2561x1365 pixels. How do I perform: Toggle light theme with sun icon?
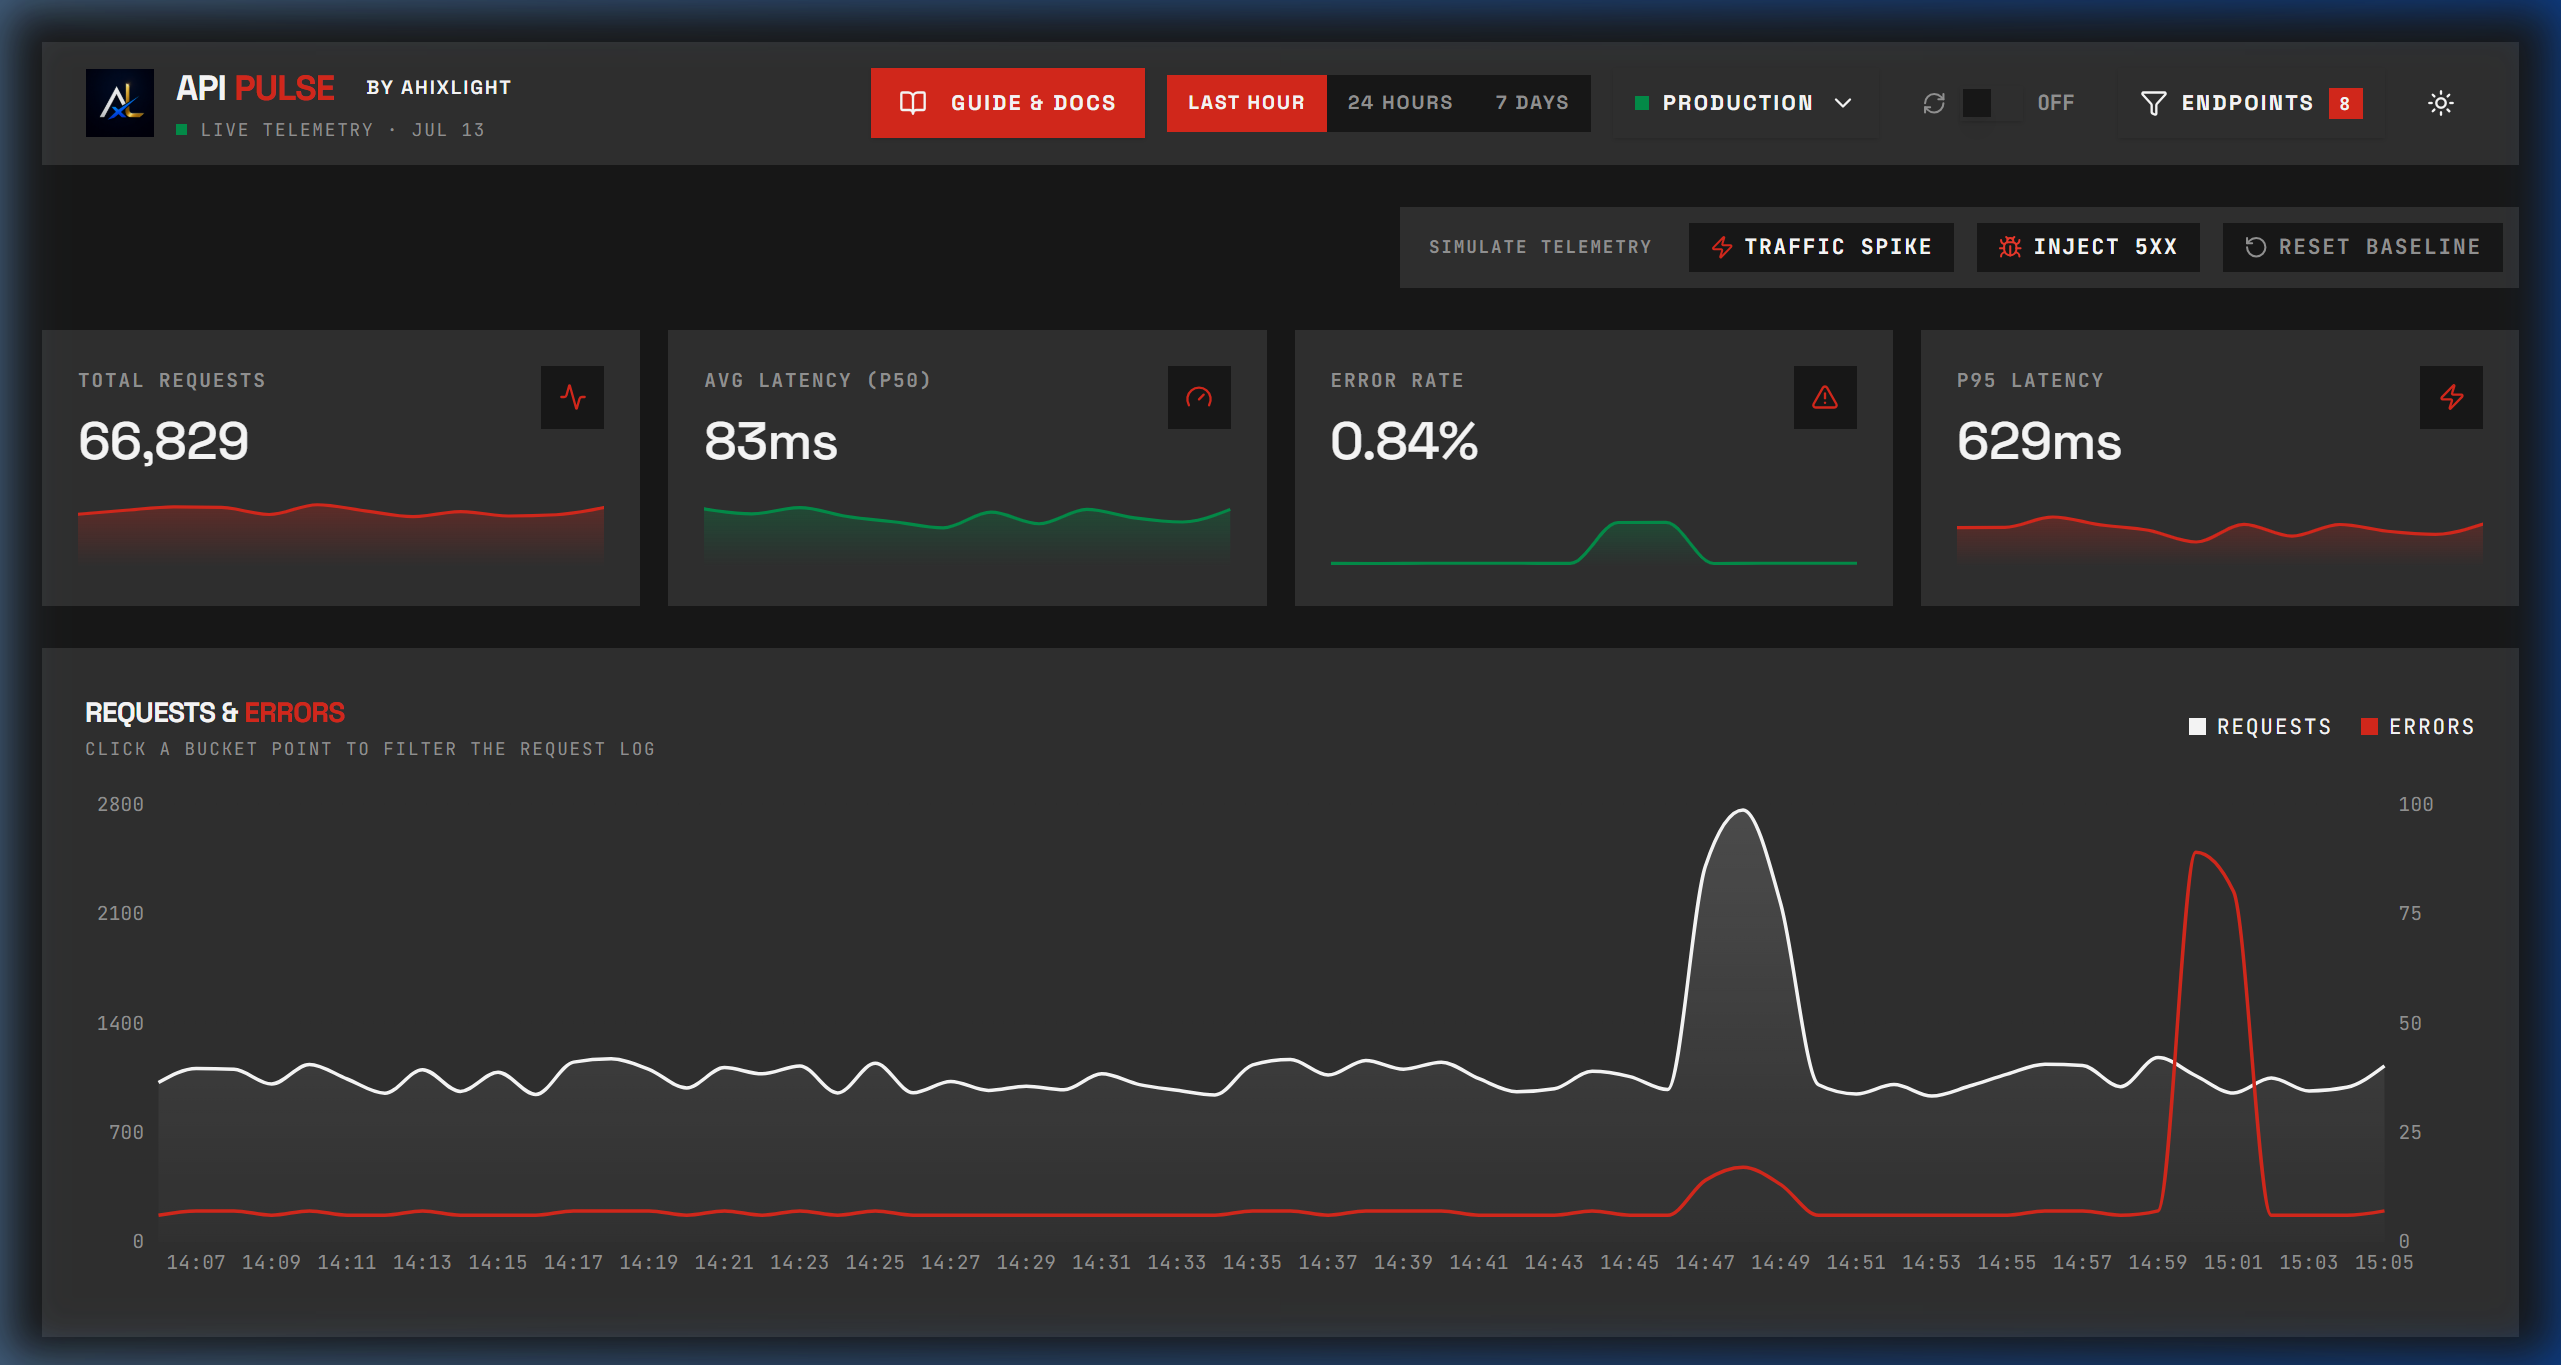pos(2441,103)
